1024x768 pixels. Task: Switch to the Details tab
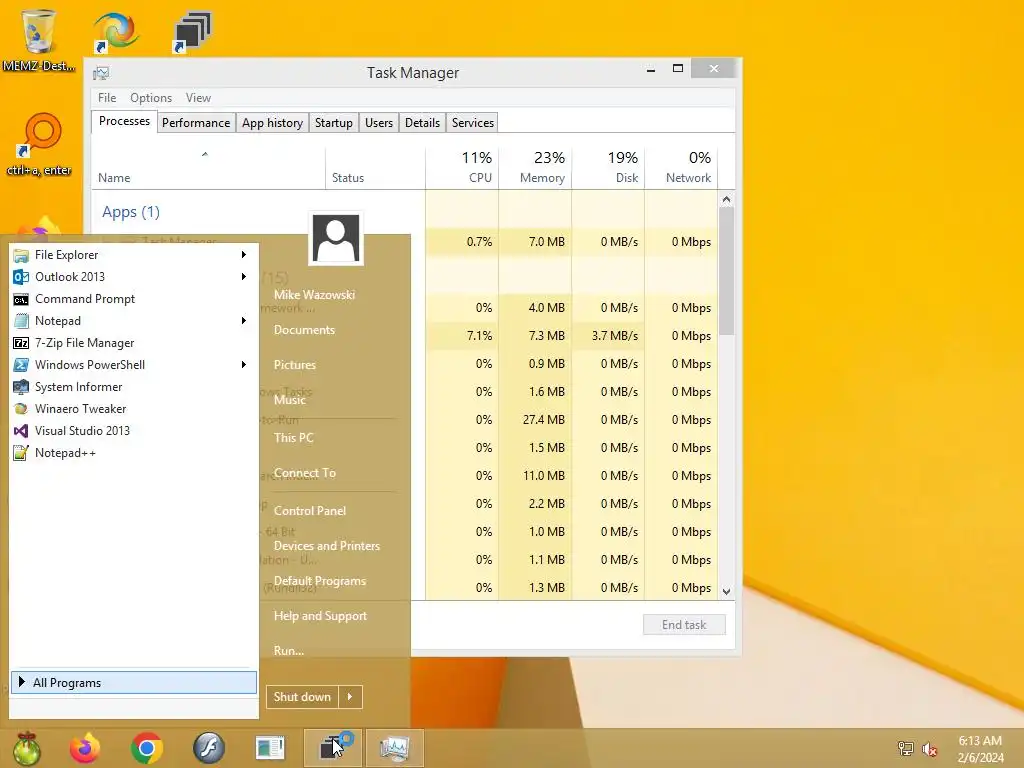[423, 123]
